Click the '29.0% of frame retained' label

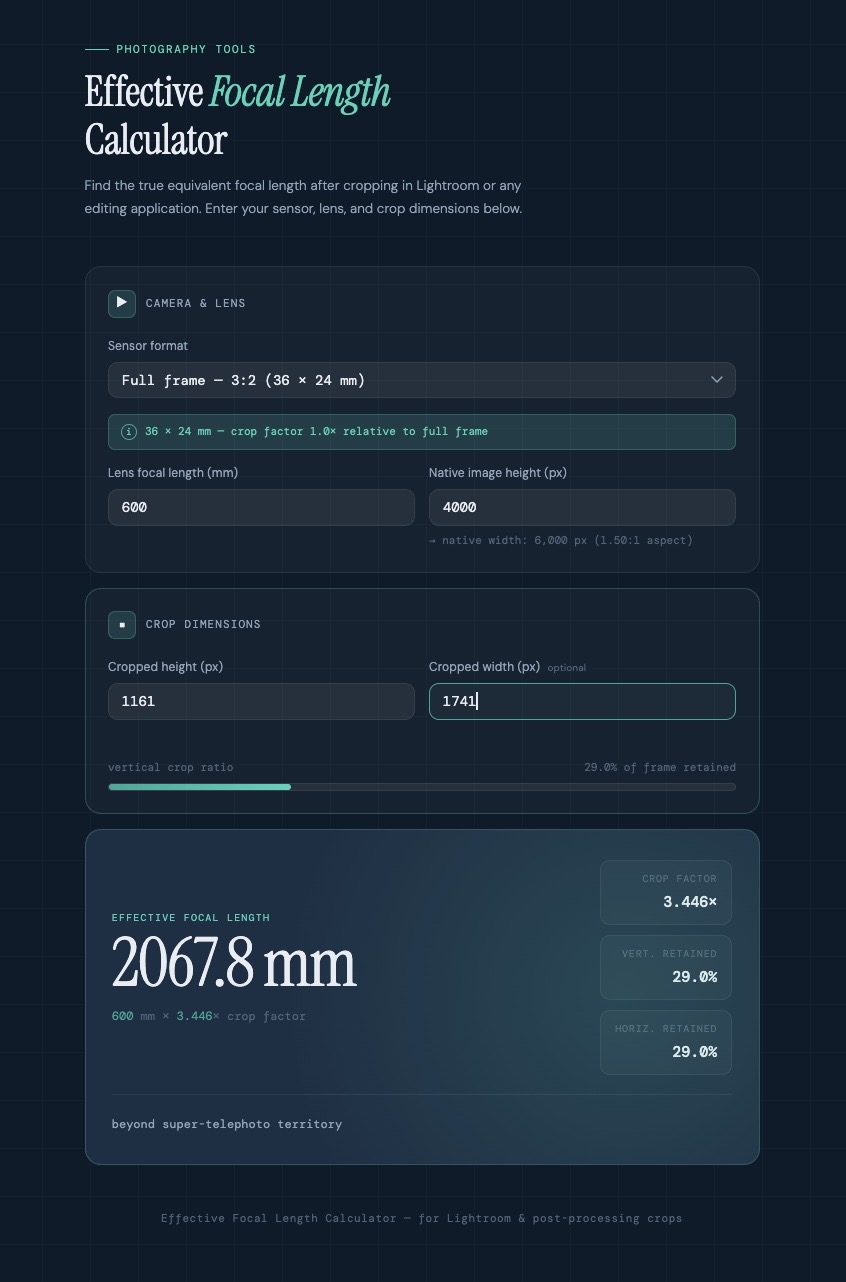pyautogui.click(x=659, y=767)
